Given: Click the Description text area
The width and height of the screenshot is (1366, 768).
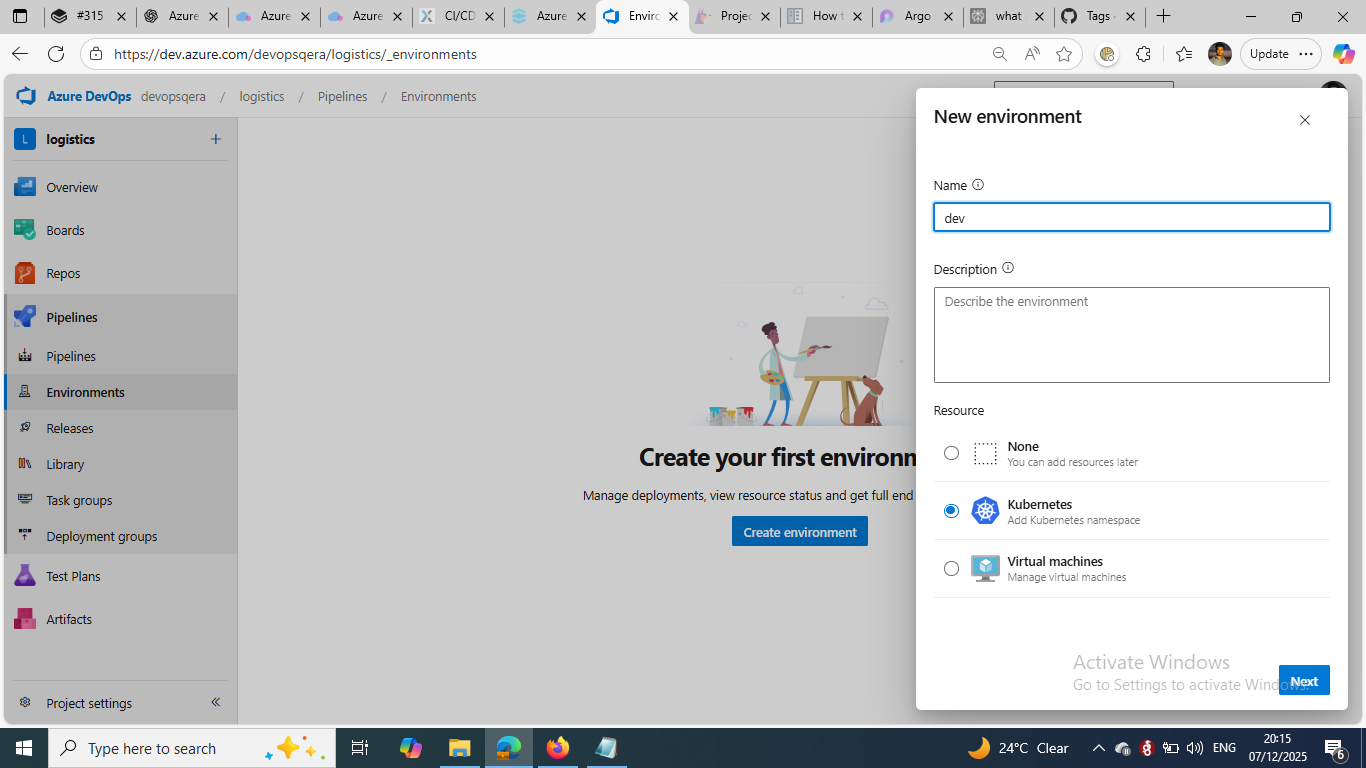Looking at the screenshot, I should tap(1131, 335).
